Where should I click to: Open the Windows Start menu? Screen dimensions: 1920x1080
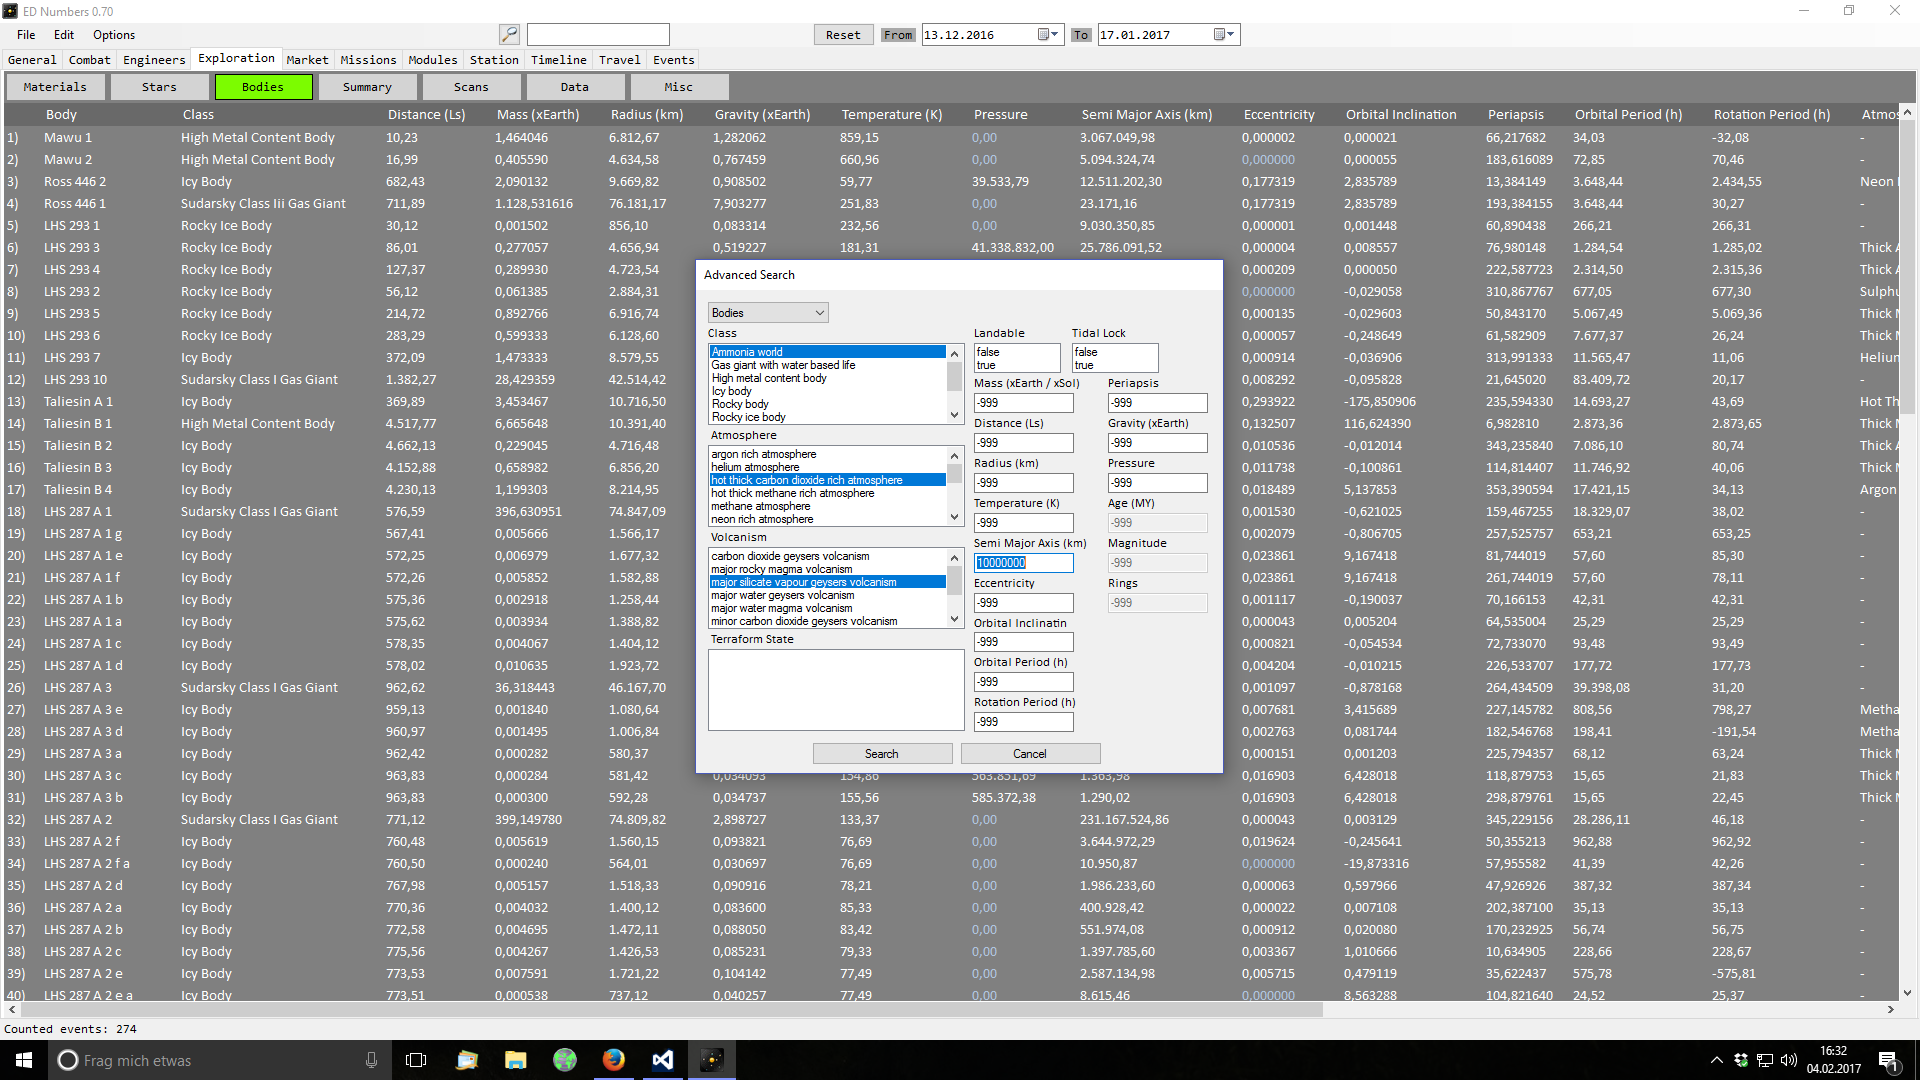click(x=24, y=1060)
